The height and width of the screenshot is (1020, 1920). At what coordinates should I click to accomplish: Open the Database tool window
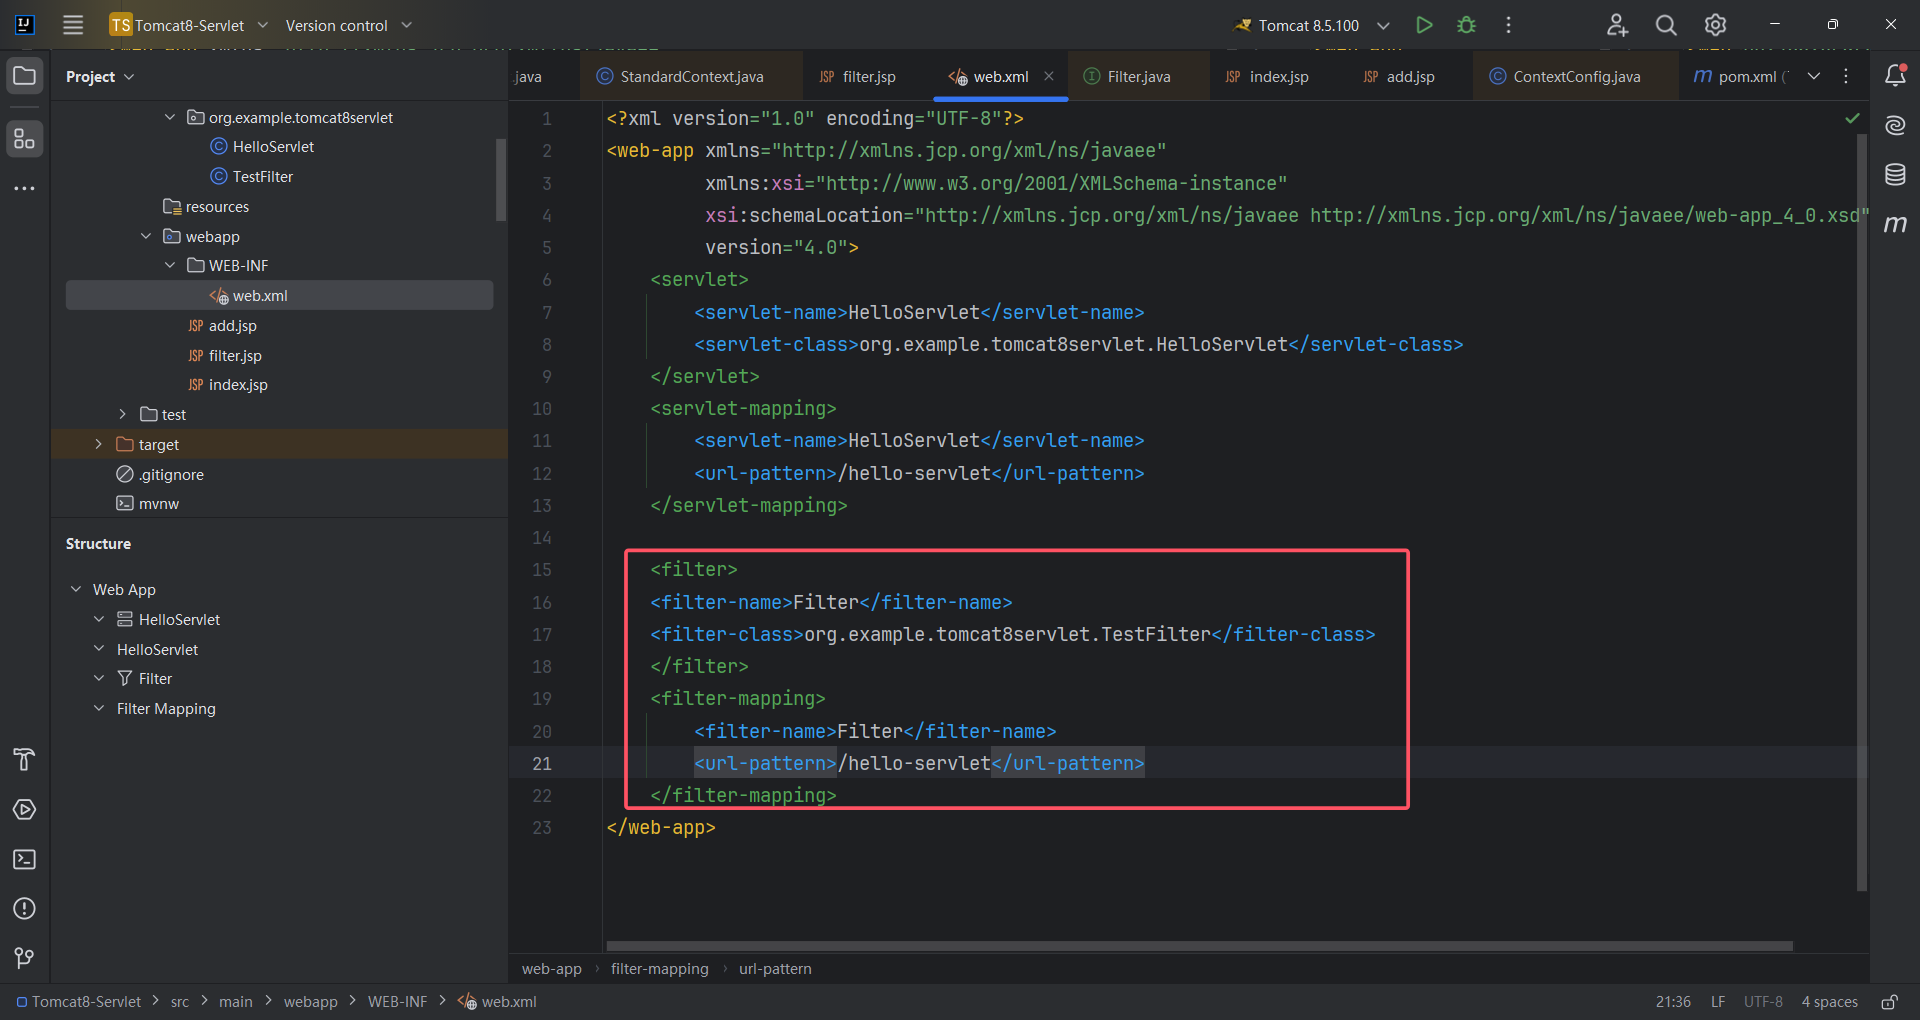pos(1895,175)
